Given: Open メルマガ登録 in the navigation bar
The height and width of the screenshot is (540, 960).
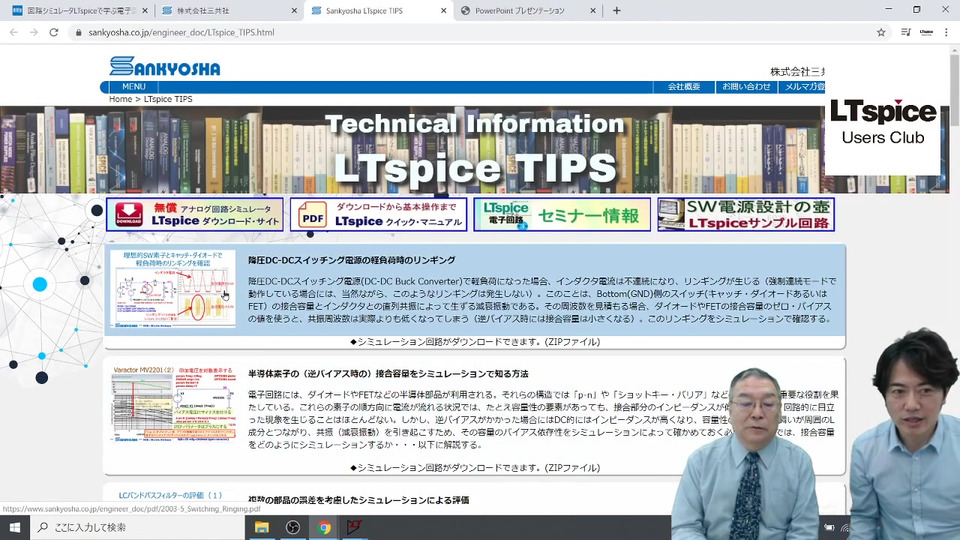Looking at the screenshot, I should click(804, 87).
